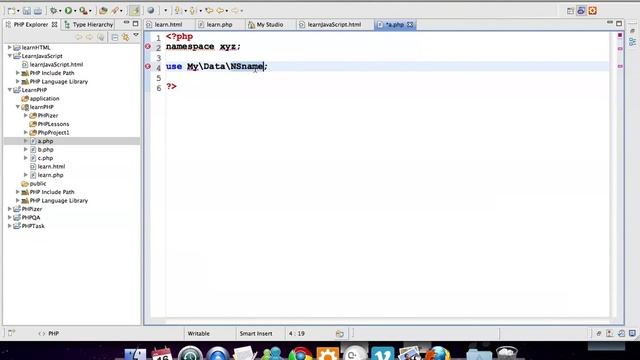Open the learn.php editor tab
Screen dimensions: 640x360
point(219,24)
